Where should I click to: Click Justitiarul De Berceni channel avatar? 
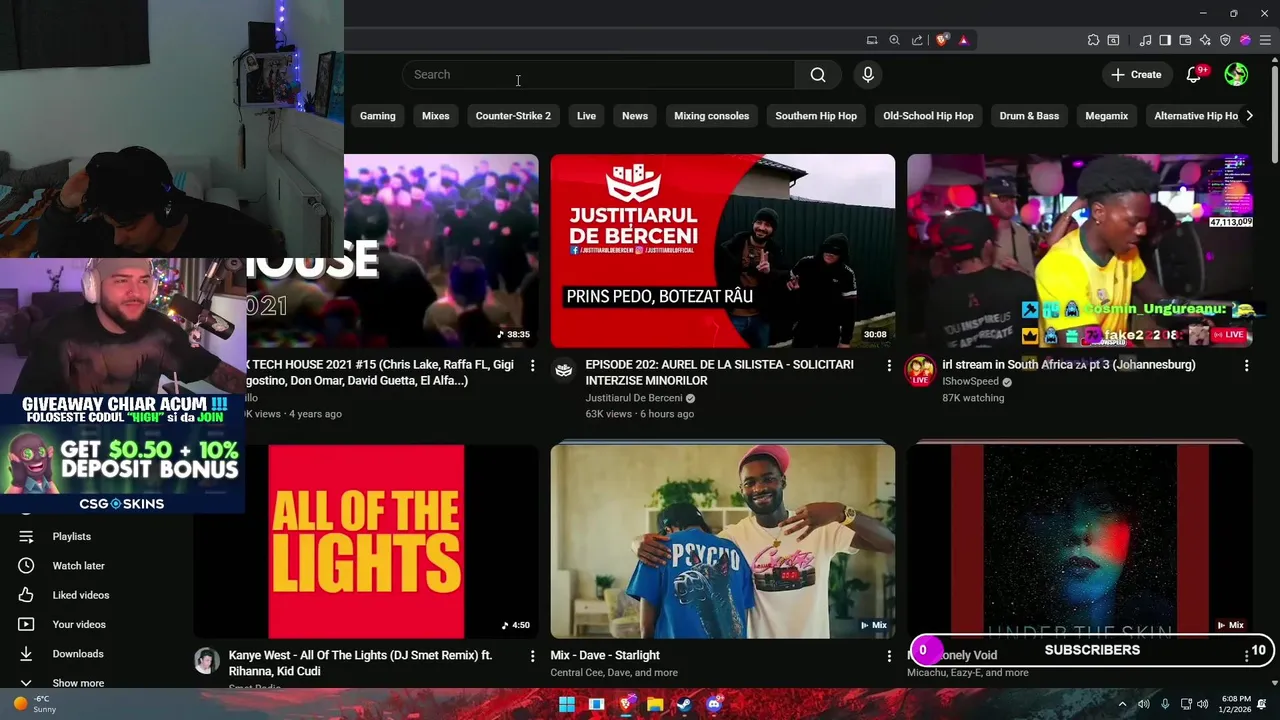[x=564, y=370]
